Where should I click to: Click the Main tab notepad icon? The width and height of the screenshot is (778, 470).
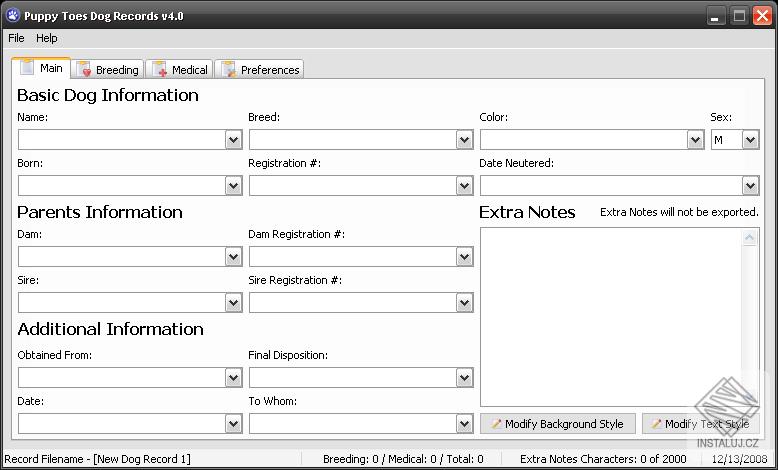[27, 67]
